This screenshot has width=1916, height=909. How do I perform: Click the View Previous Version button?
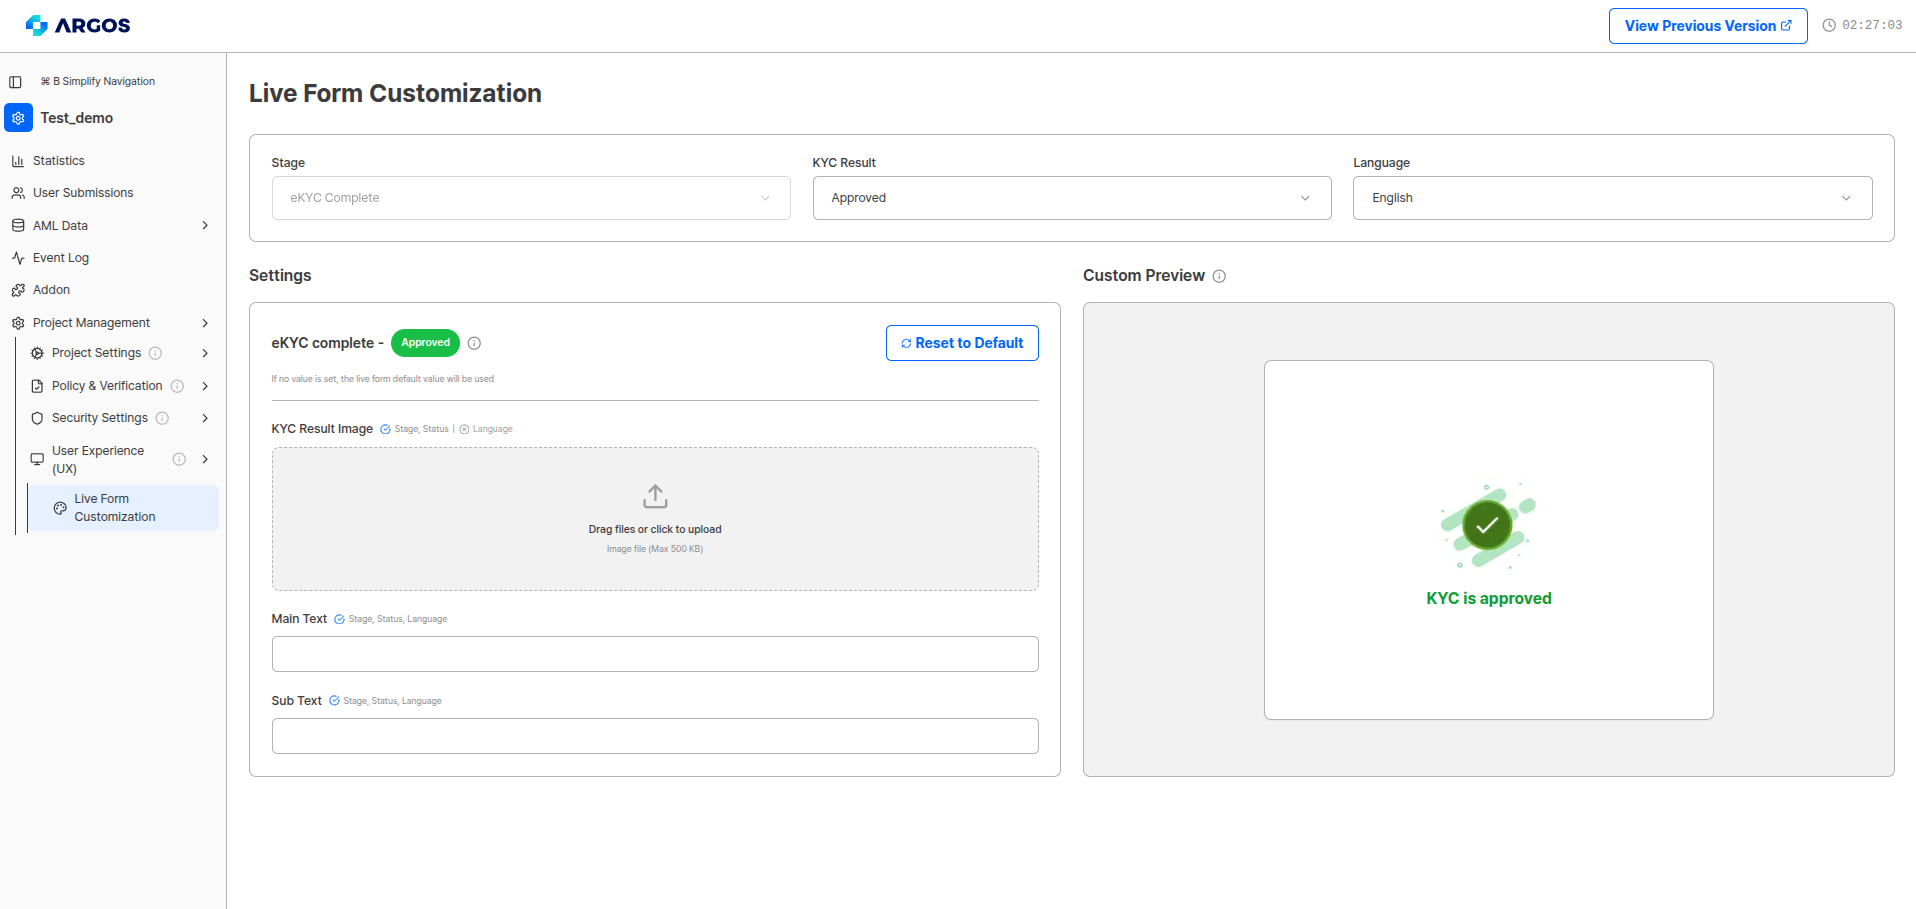click(x=1706, y=25)
